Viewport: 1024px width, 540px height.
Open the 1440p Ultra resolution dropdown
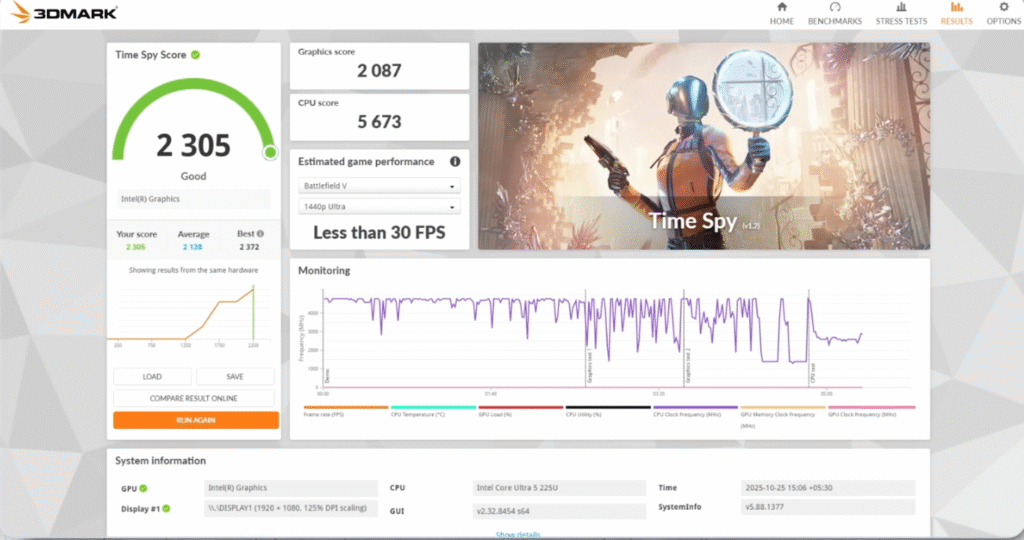coord(379,207)
